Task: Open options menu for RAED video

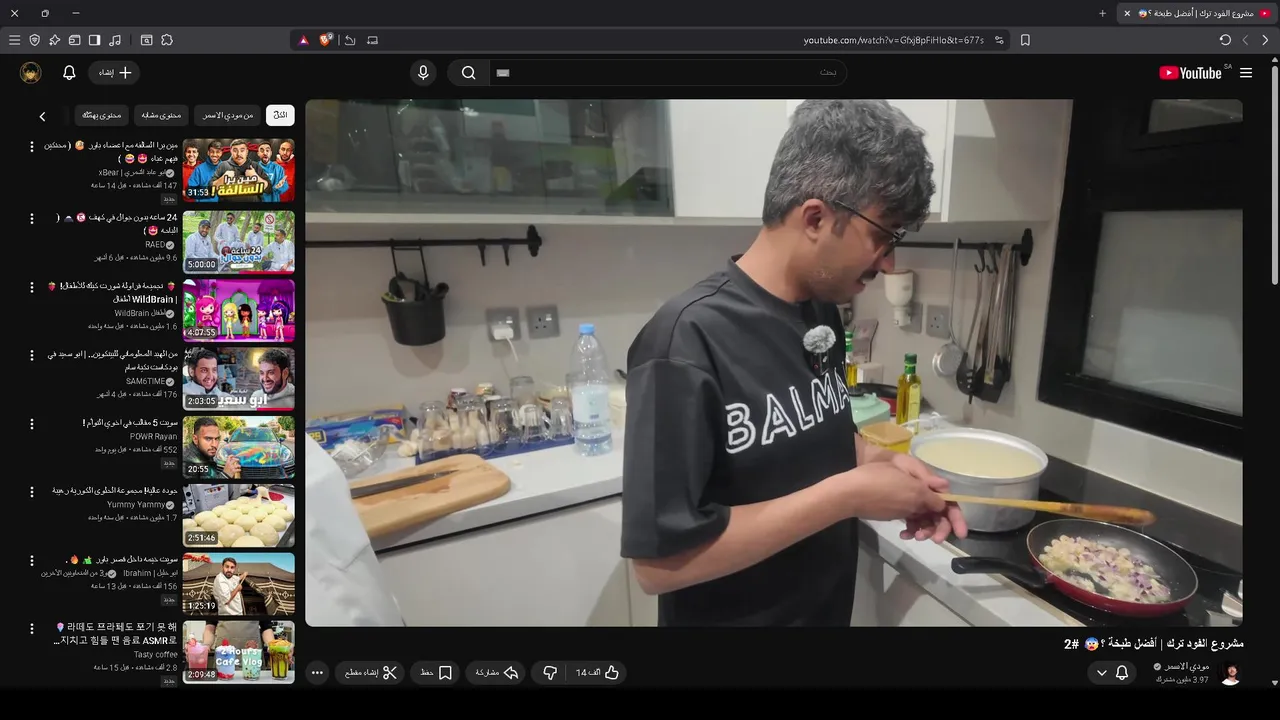Action: pyautogui.click(x=31, y=218)
